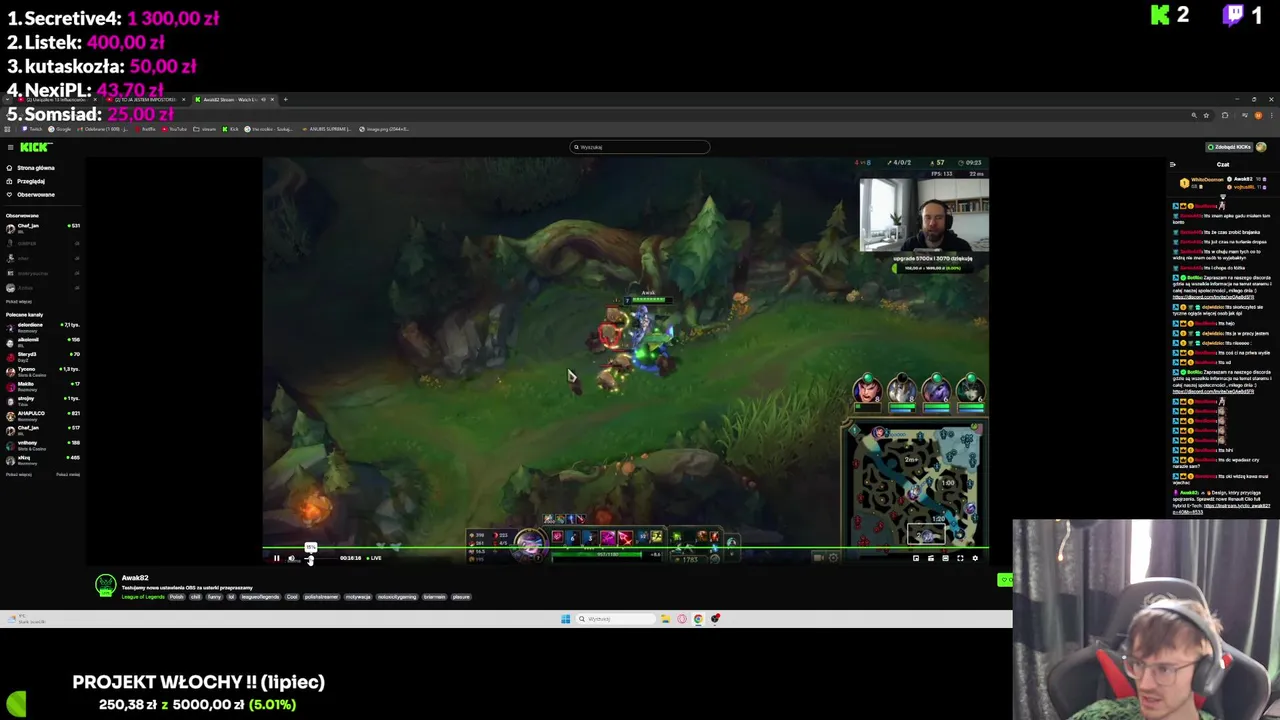Open Obserwowane in sidebar
Viewport: 1280px width, 720px height.
click(x=36, y=194)
